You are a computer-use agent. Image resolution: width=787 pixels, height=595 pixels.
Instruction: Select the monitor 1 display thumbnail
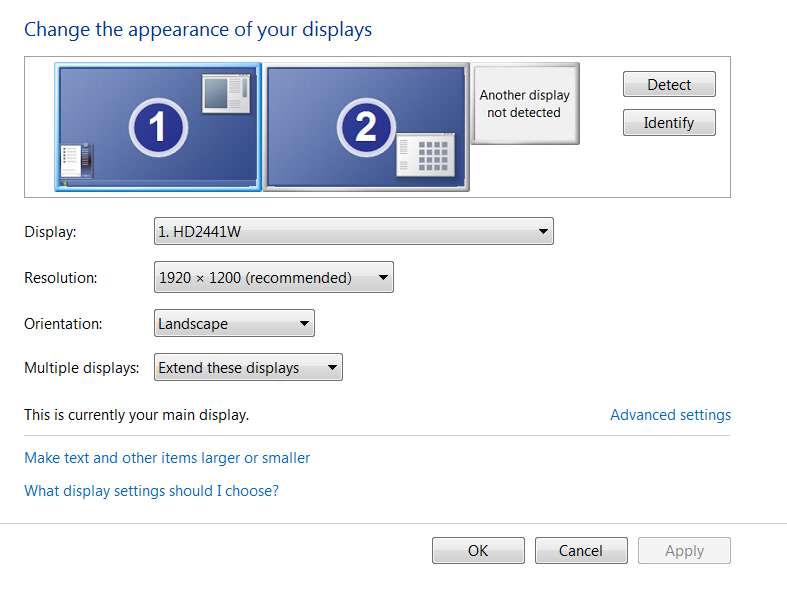pyautogui.click(x=158, y=127)
